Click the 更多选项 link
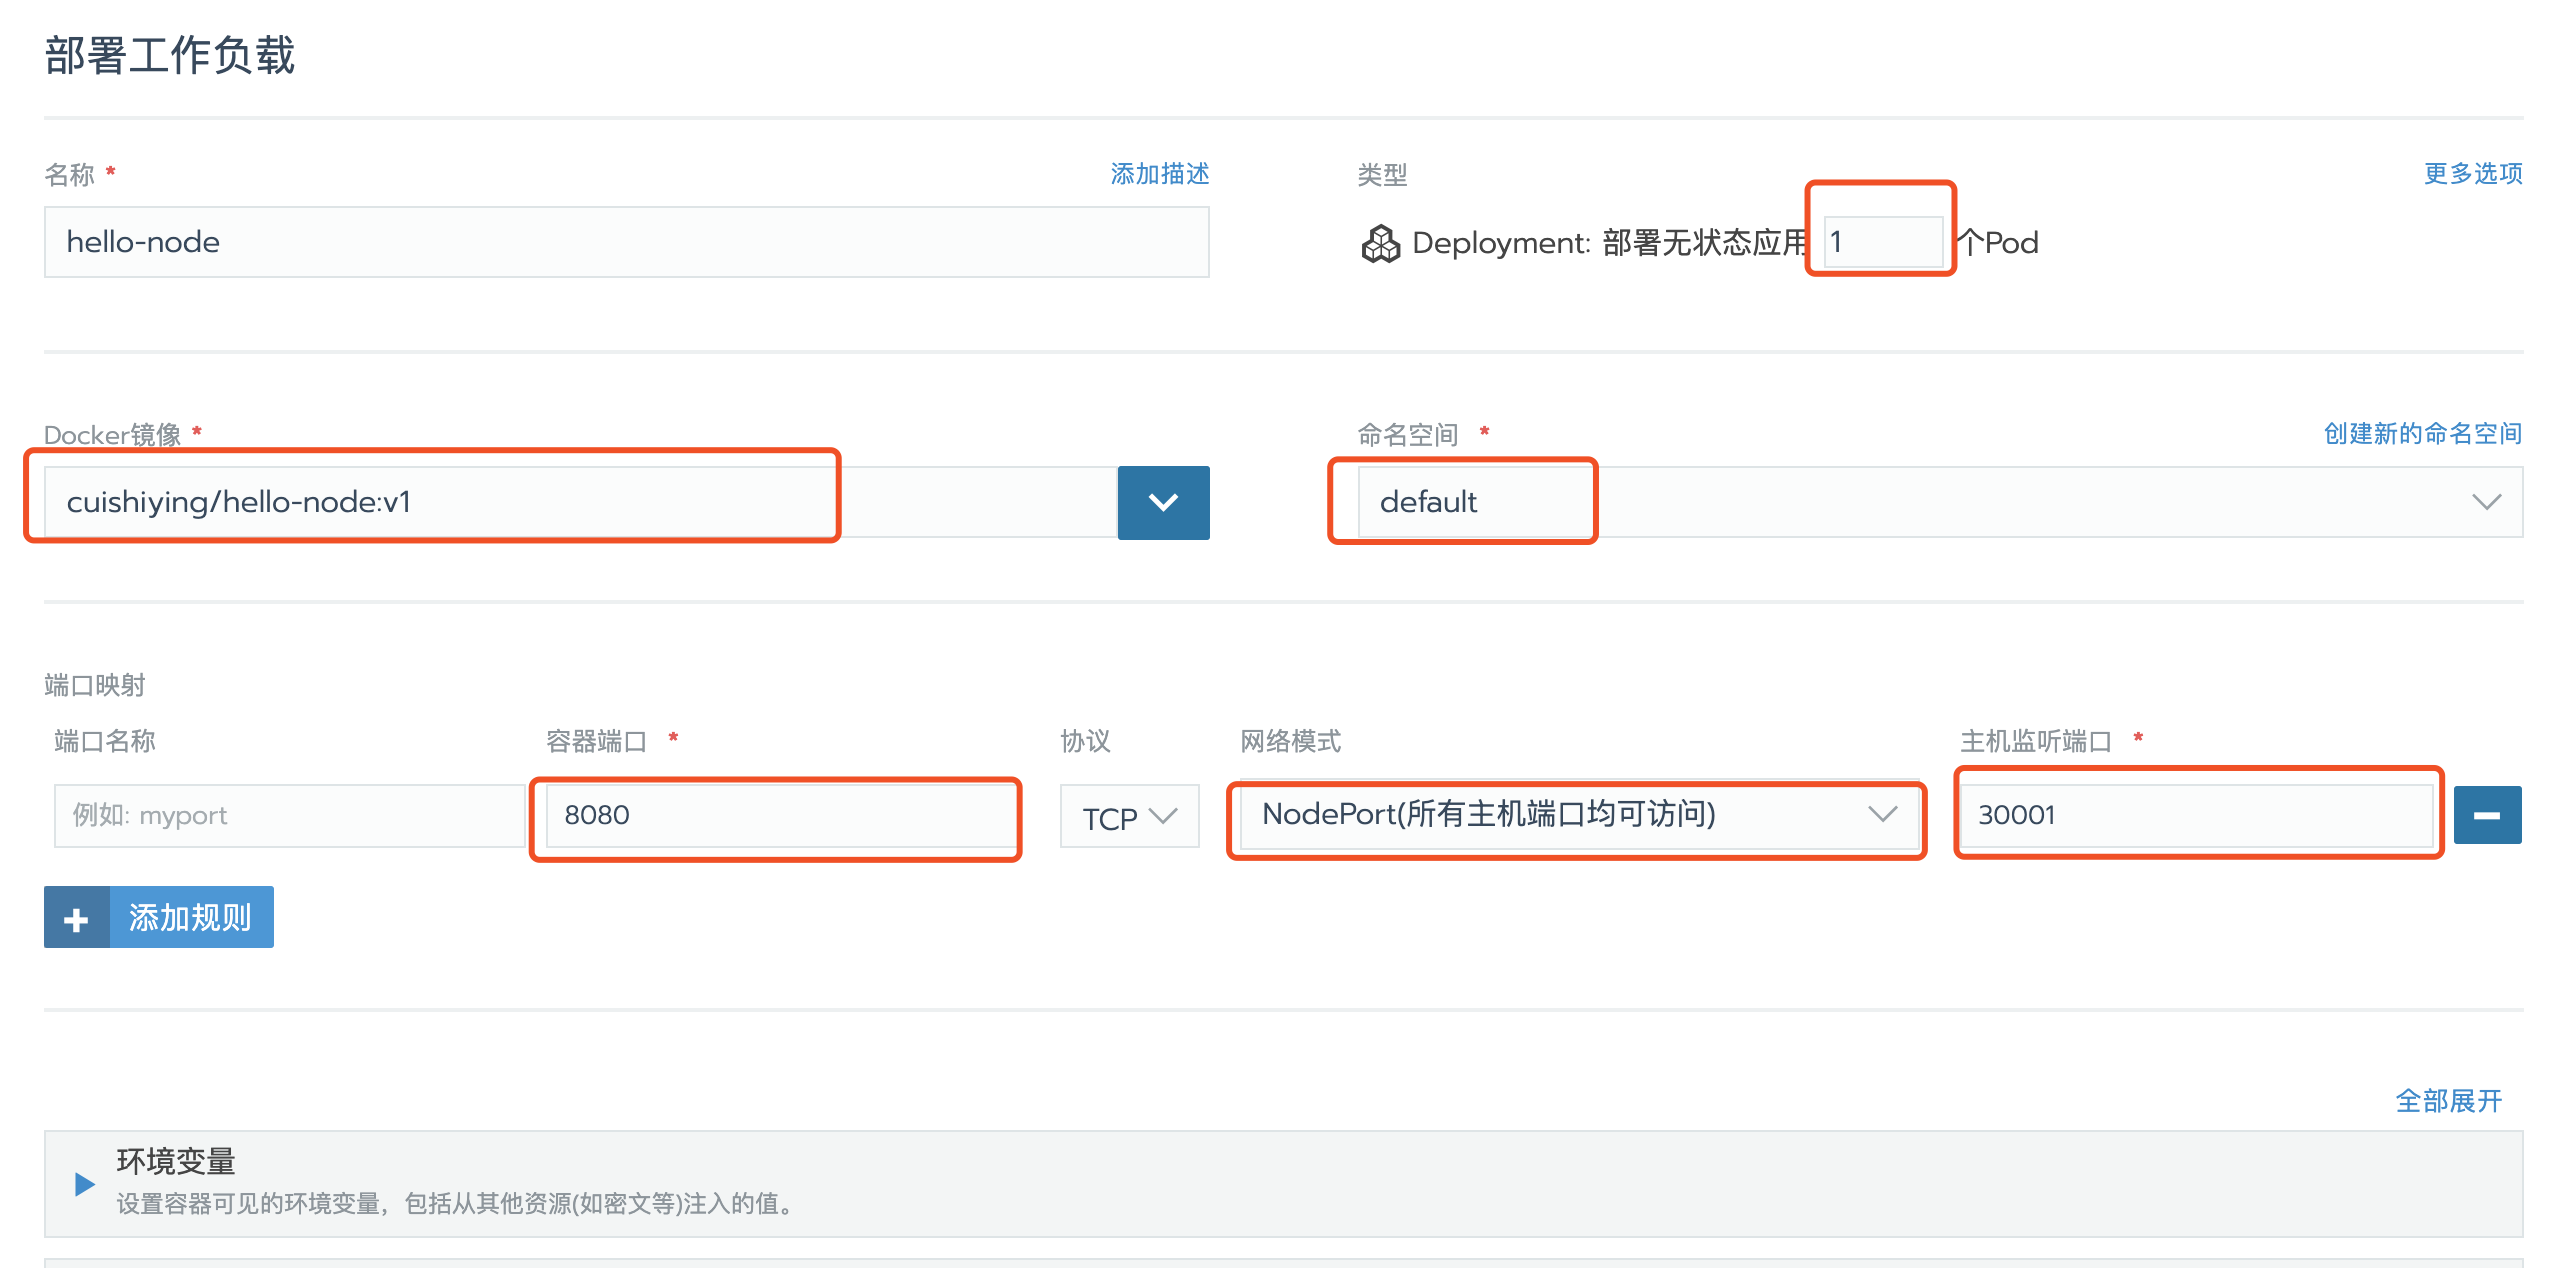 [2471, 174]
